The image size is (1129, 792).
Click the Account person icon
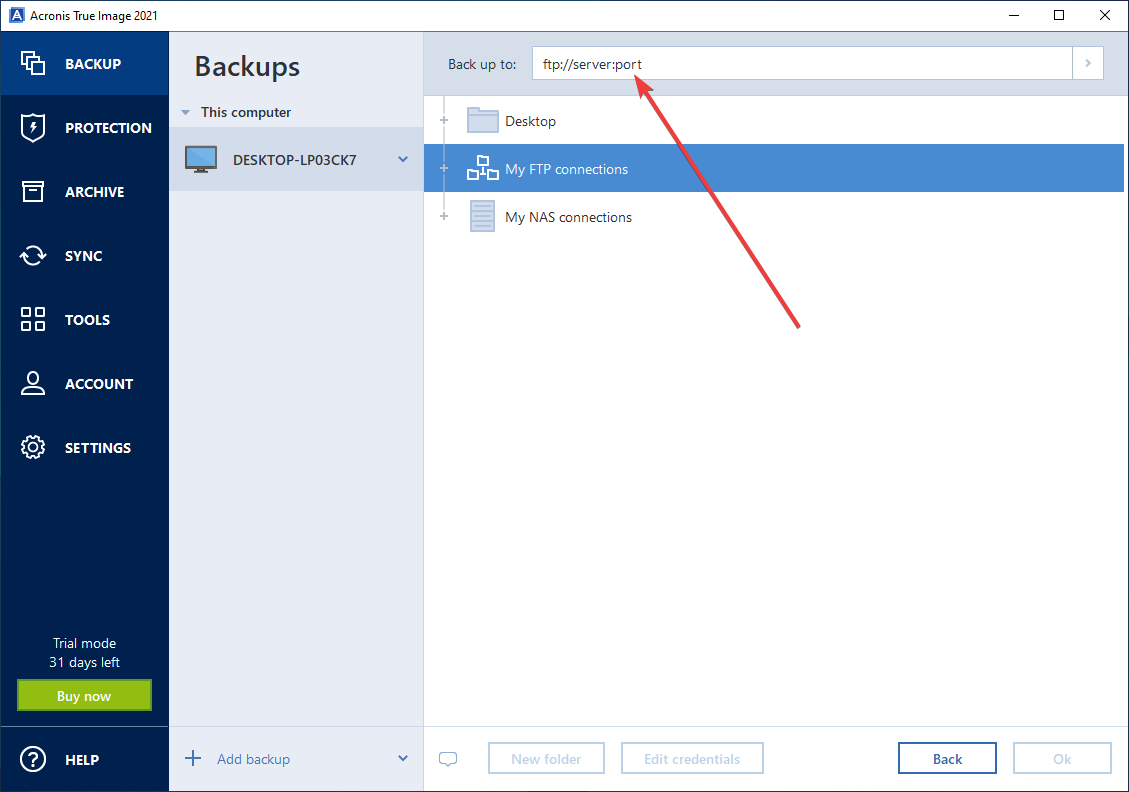click(x=33, y=383)
